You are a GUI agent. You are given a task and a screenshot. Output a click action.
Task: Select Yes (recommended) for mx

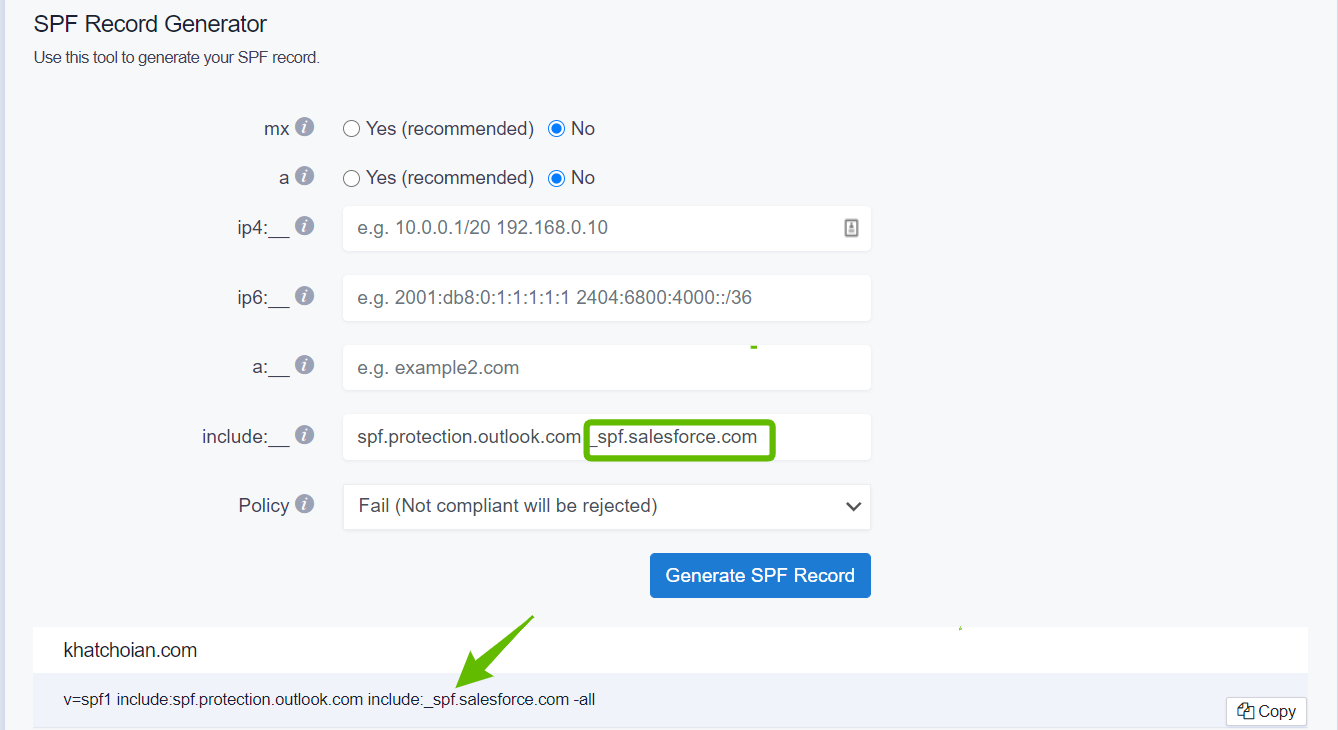[351, 129]
